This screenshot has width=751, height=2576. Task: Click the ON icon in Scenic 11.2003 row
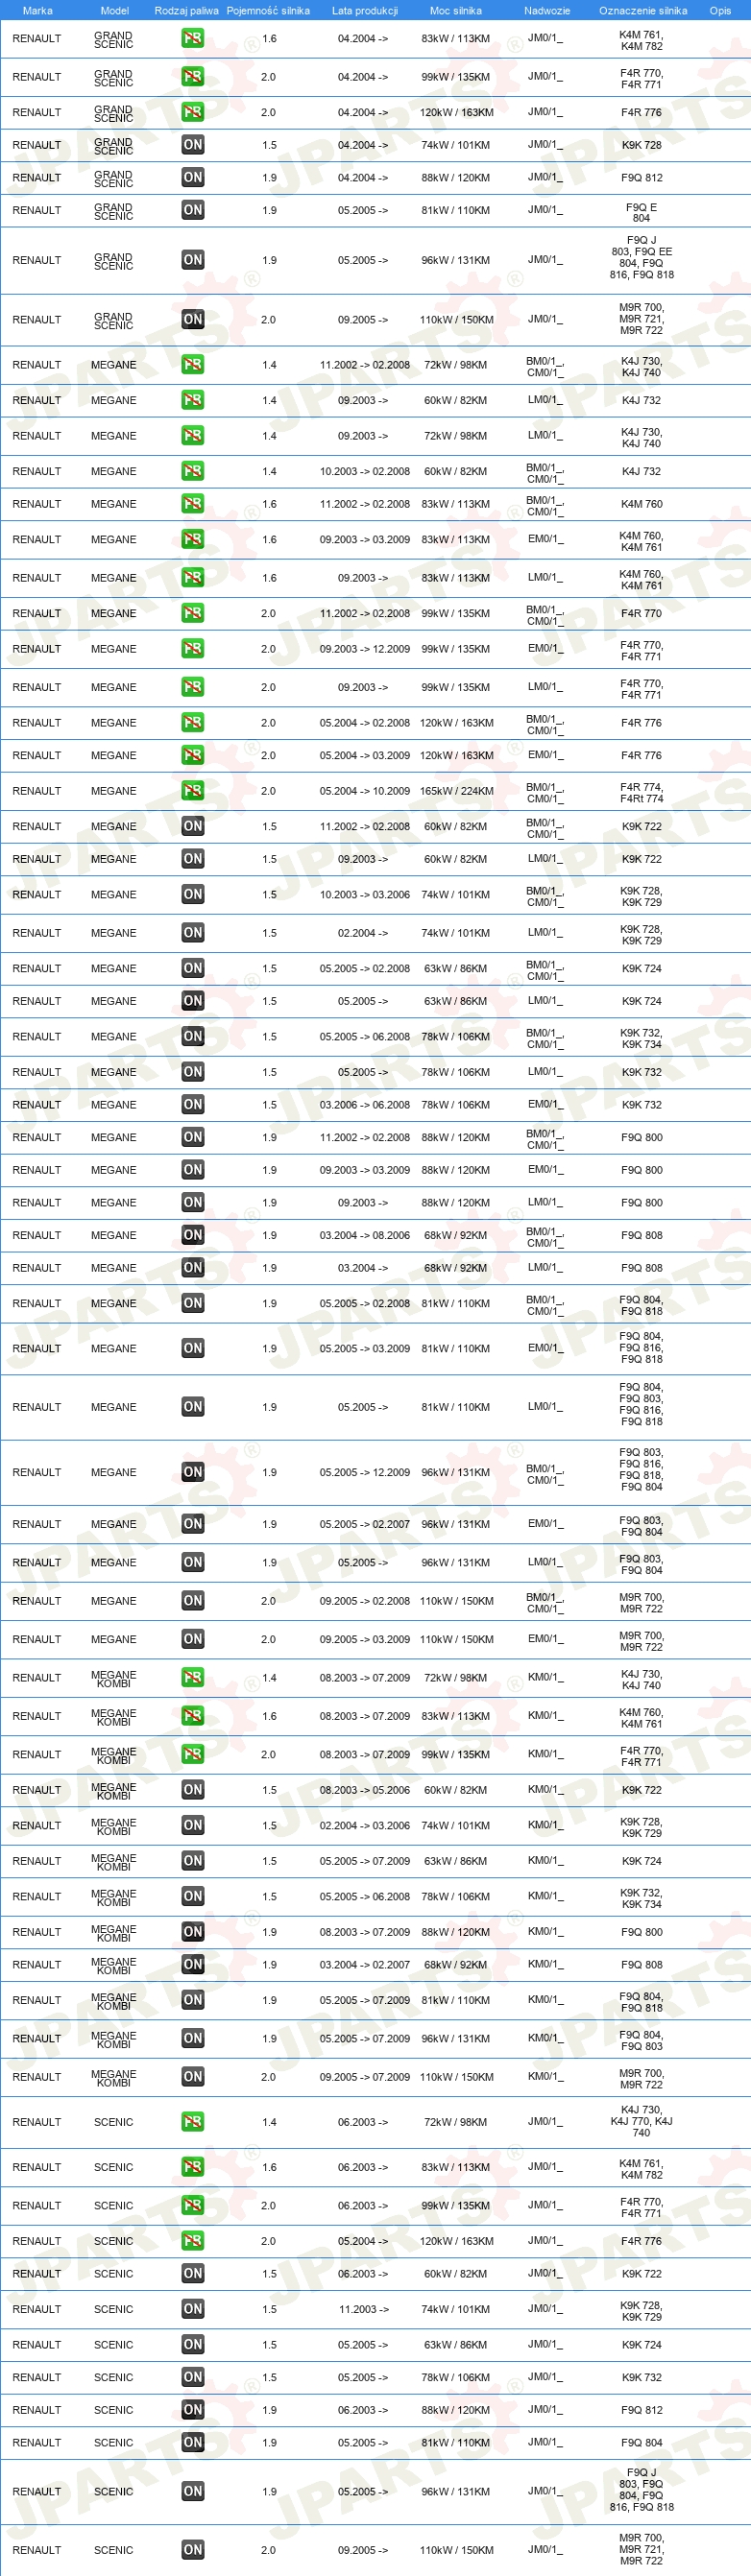point(193,2309)
